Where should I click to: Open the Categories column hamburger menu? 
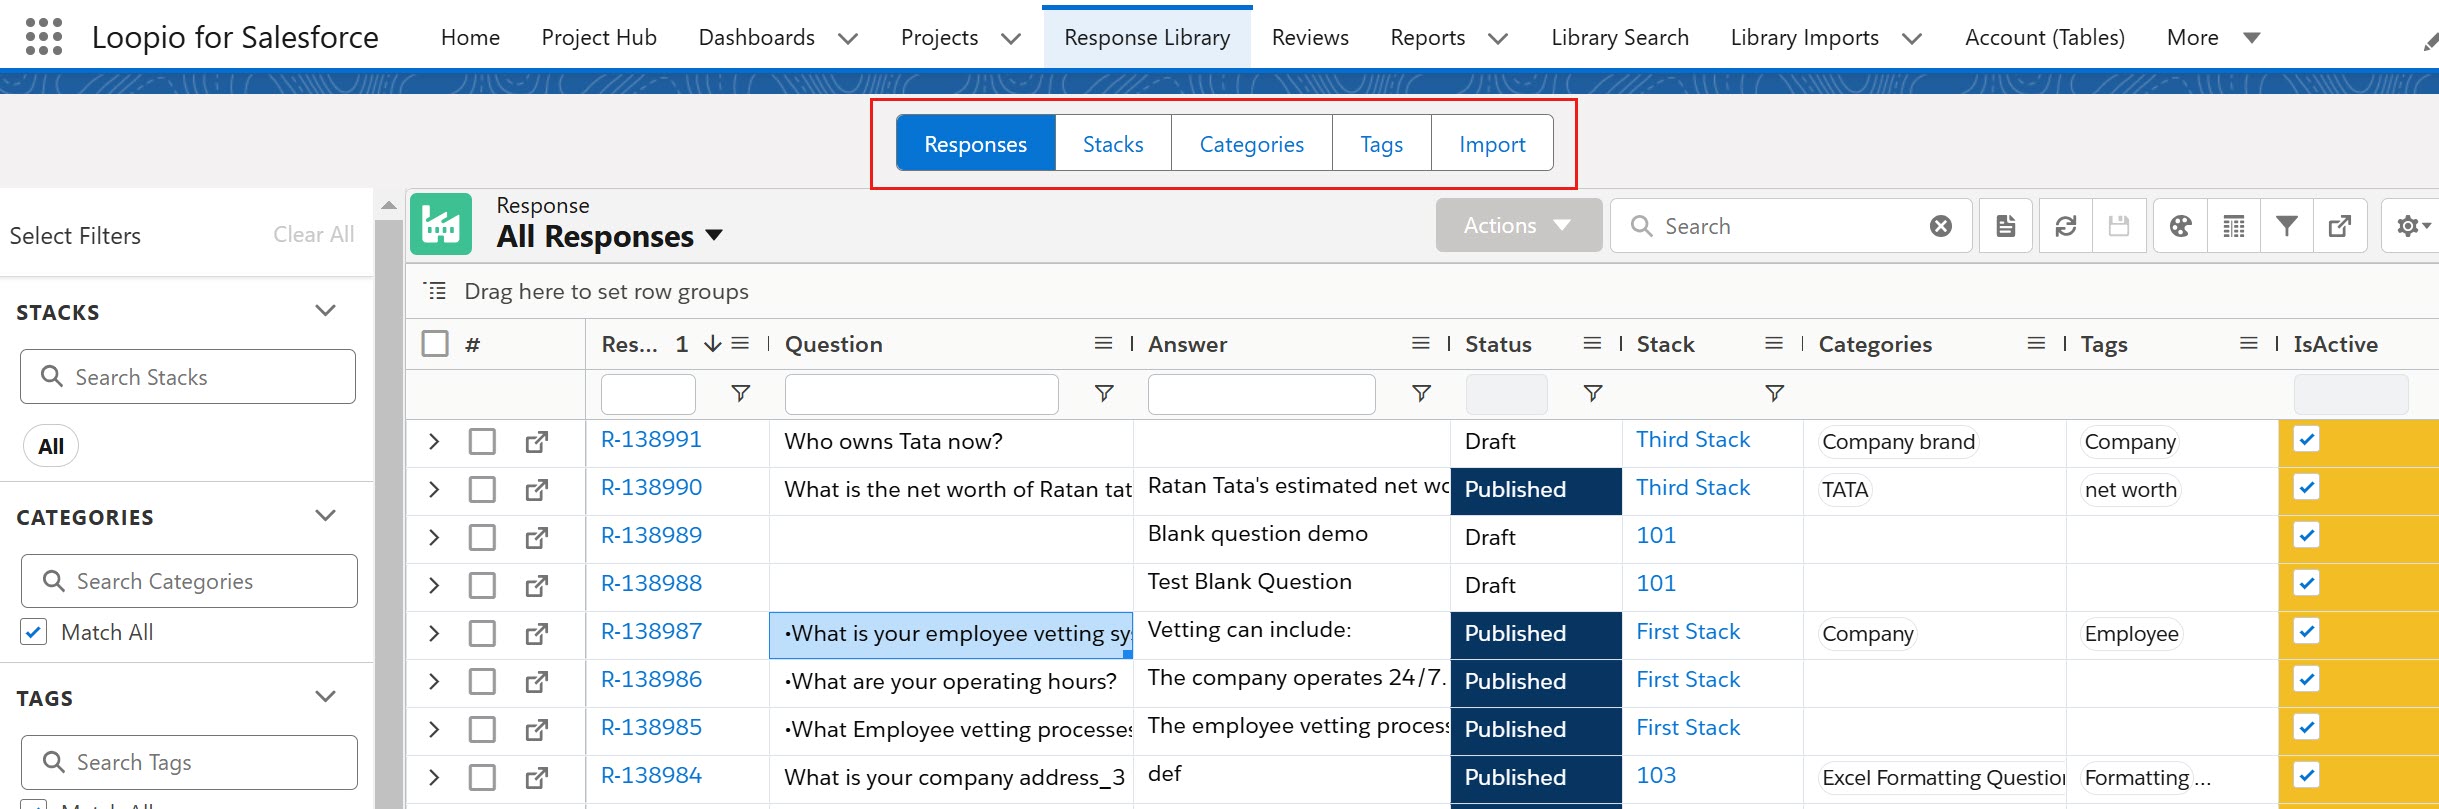pyautogui.click(x=2036, y=344)
